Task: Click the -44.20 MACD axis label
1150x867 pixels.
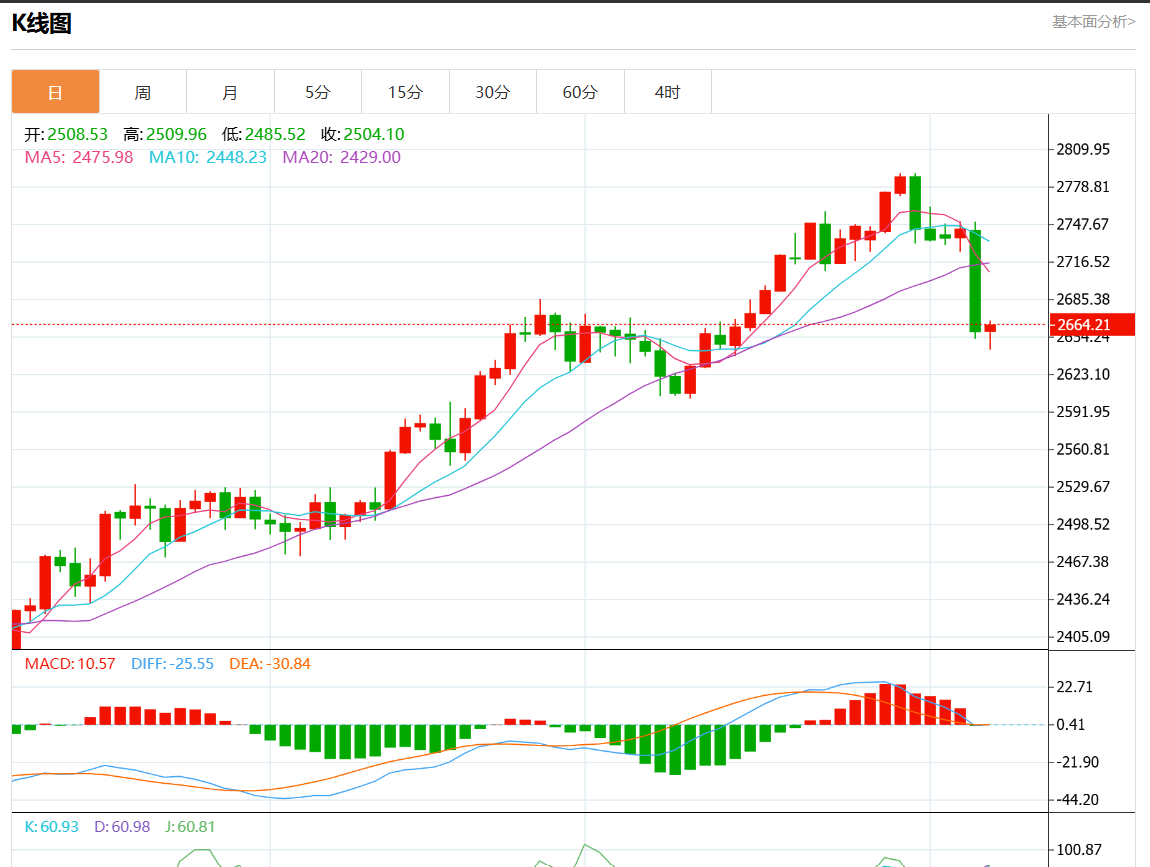Action: tap(1077, 800)
